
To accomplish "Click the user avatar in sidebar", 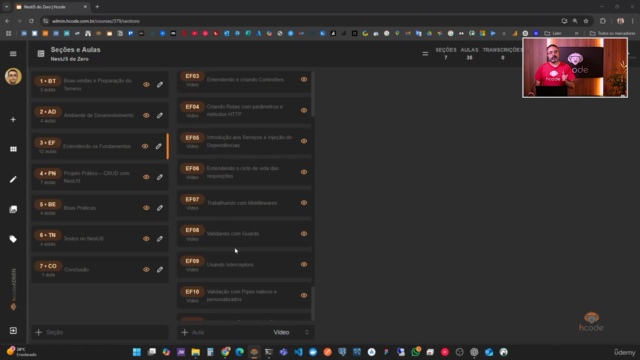I will (x=13, y=77).
